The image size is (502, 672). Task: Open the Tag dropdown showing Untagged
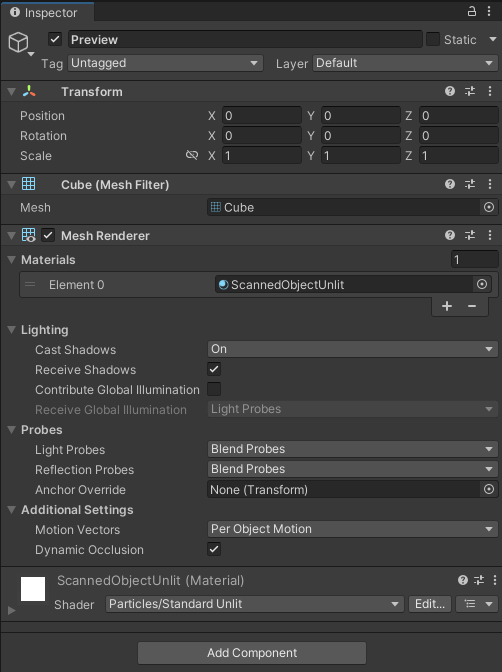click(165, 63)
